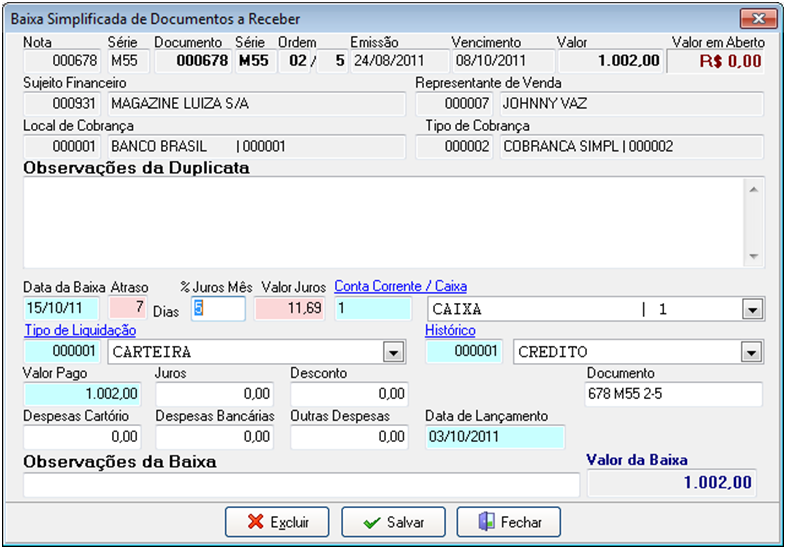Click the bold Documento number 000678

click(193, 61)
